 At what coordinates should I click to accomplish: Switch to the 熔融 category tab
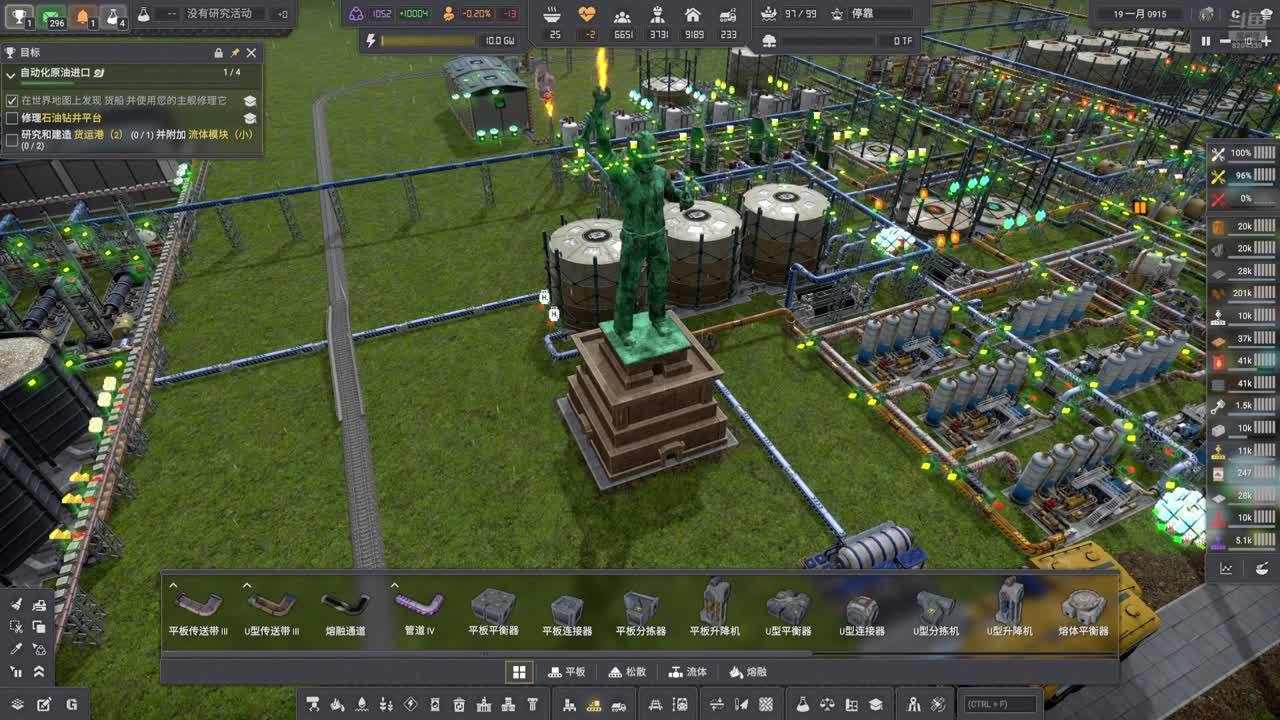(748, 672)
